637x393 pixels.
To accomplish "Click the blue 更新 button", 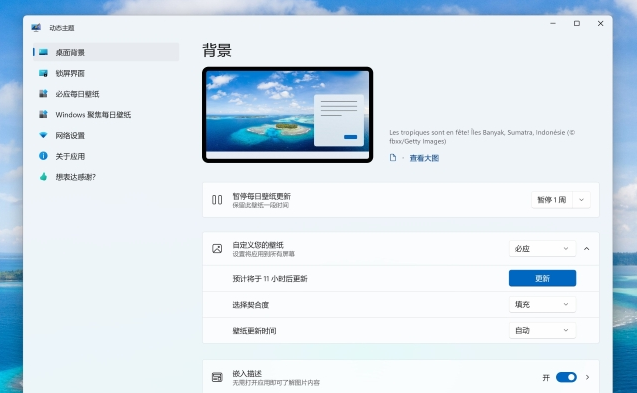I will click(x=542, y=278).
